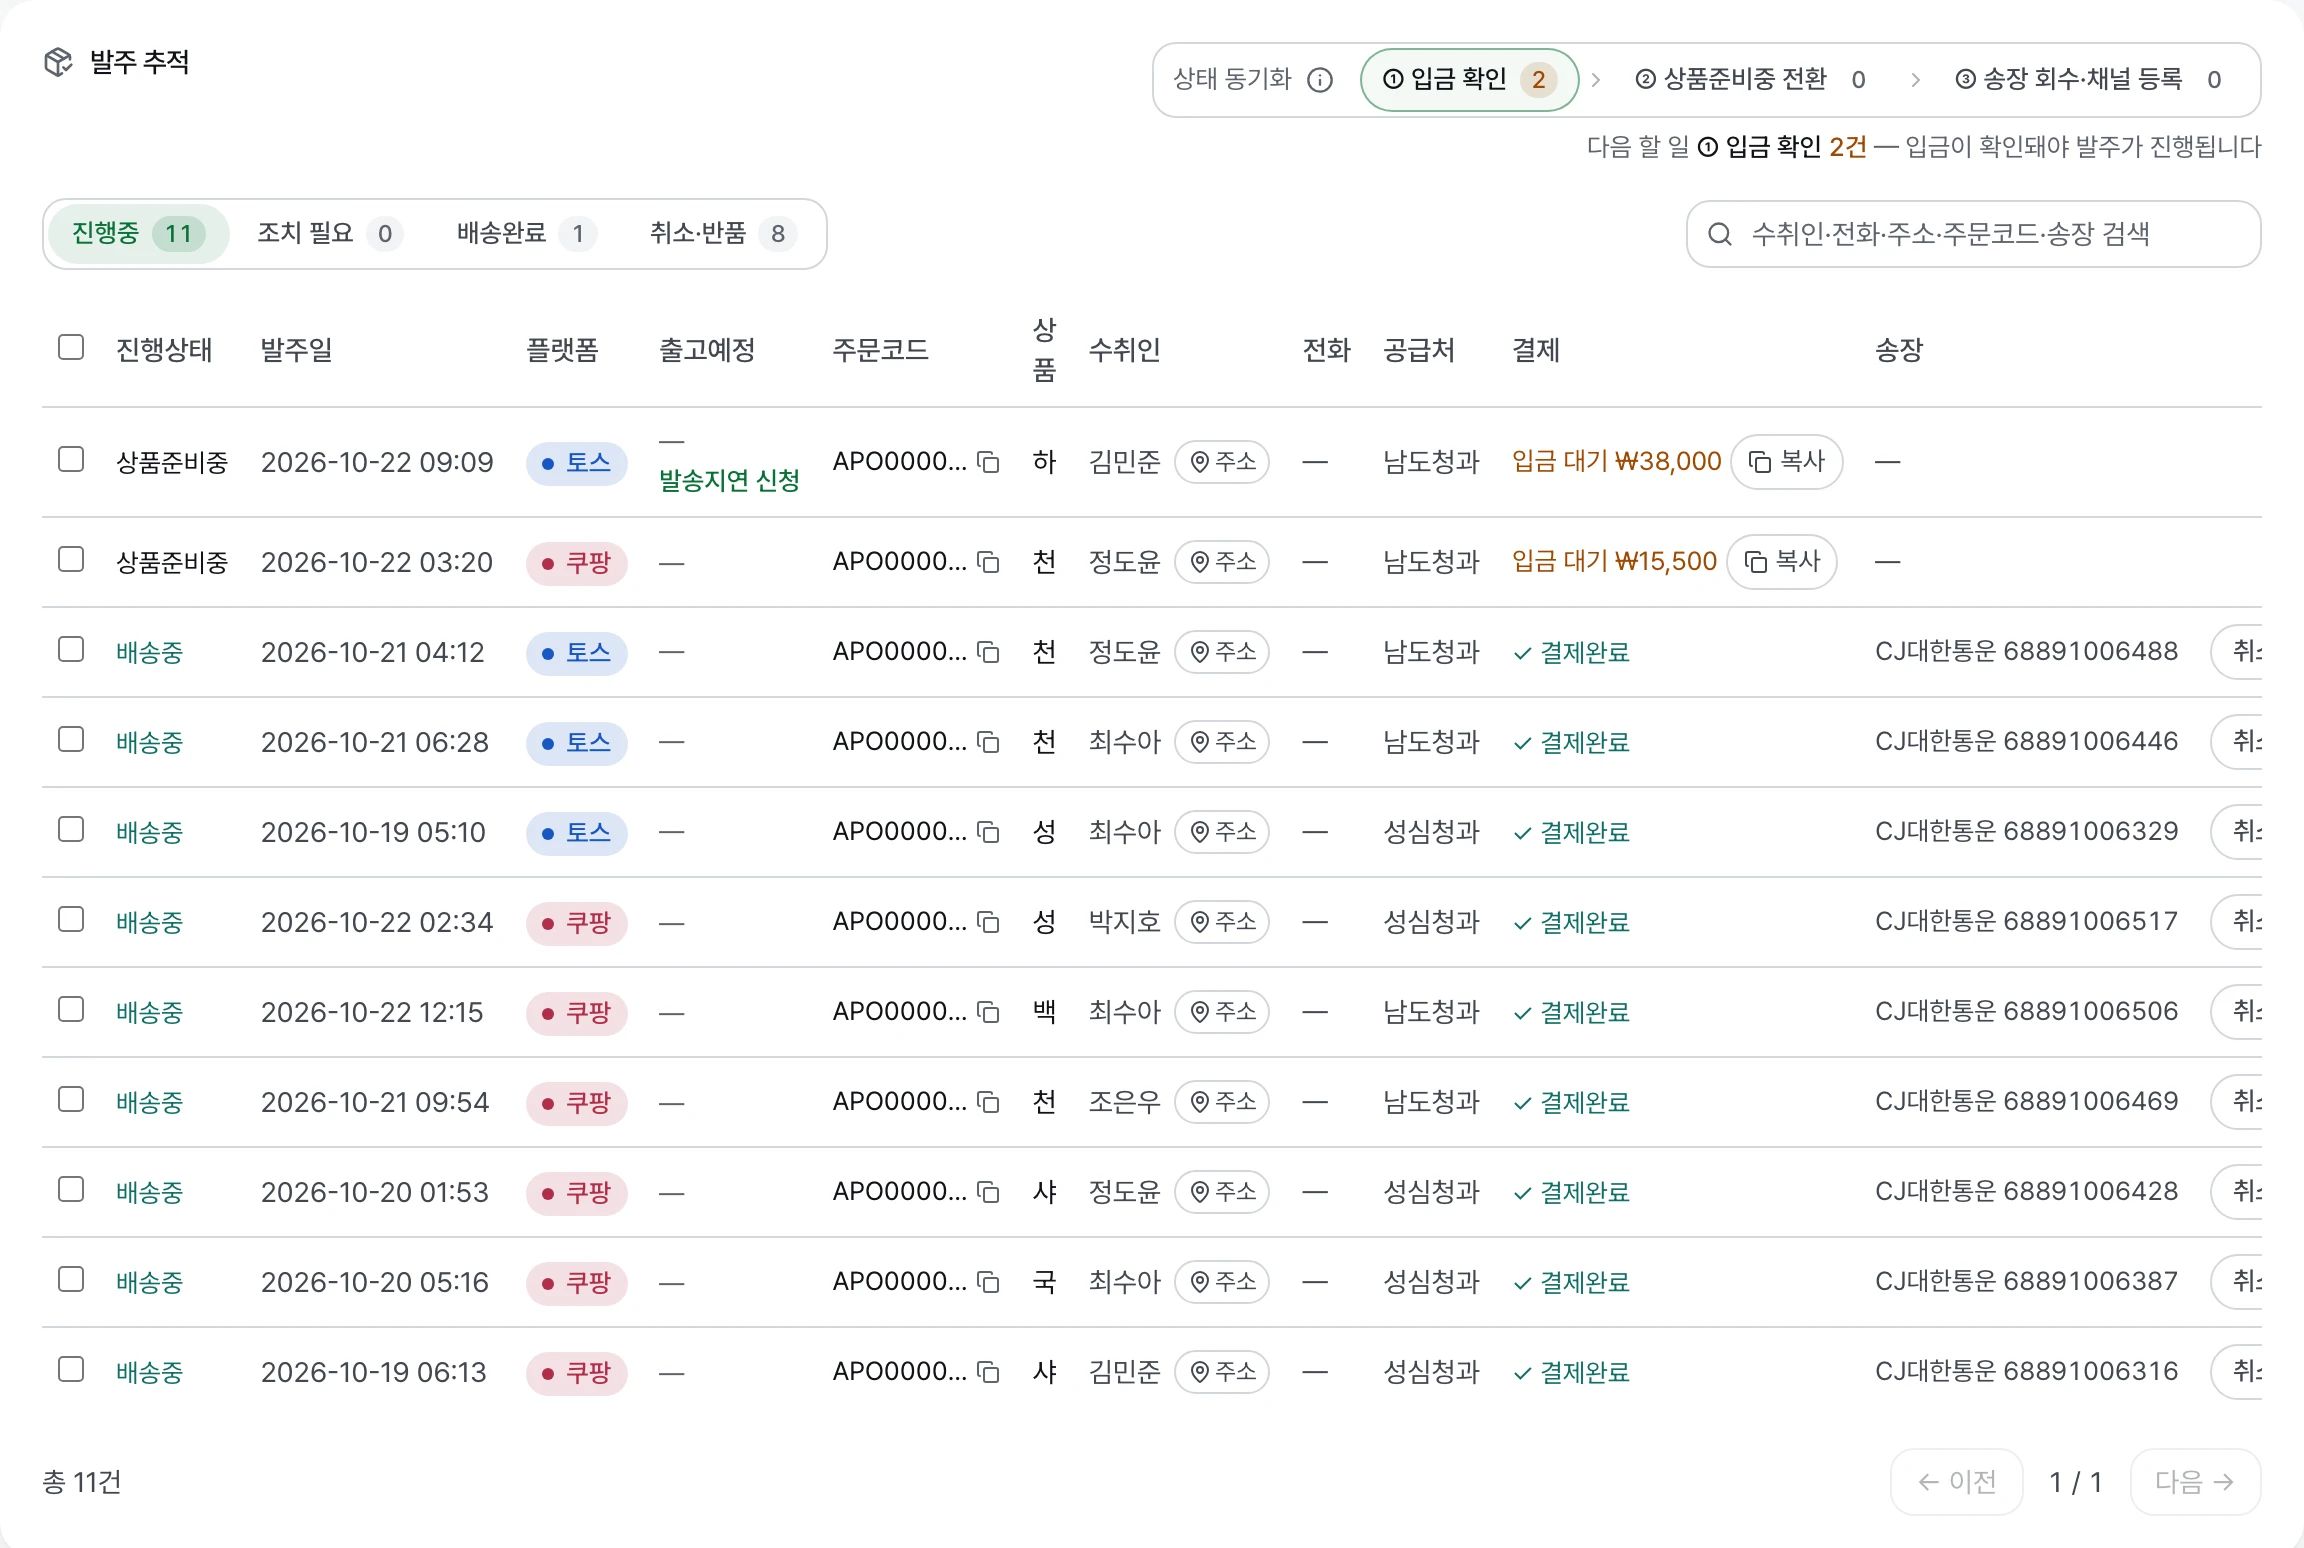Click 복사 button for ₩38,000 payment
This screenshot has width=2304, height=1548.
[1786, 462]
